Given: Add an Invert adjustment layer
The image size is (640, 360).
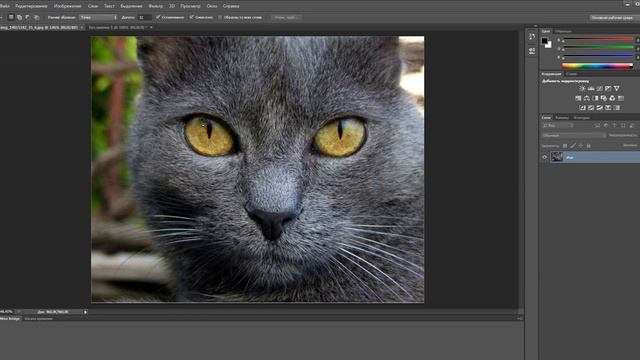Looking at the screenshot, I should tap(582, 107).
